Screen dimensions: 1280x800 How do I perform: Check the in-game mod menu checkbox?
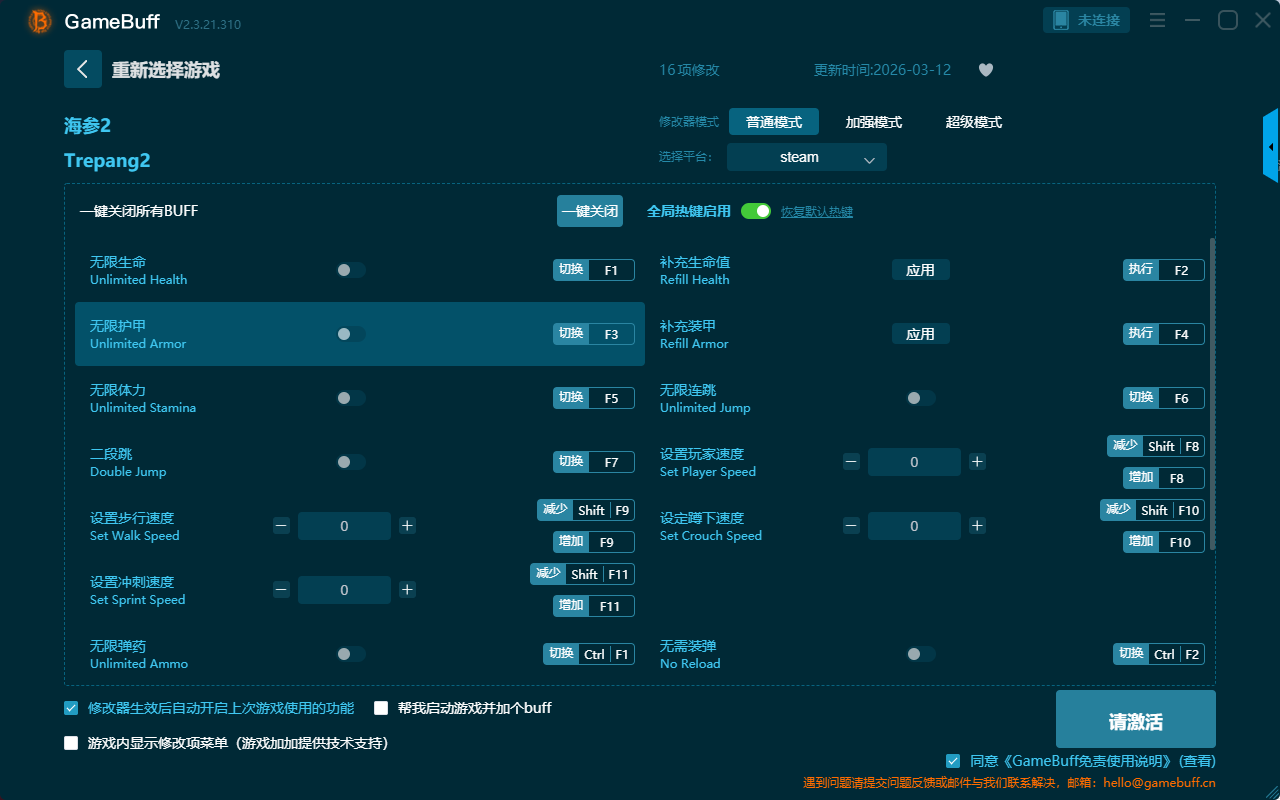[x=71, y=743]
